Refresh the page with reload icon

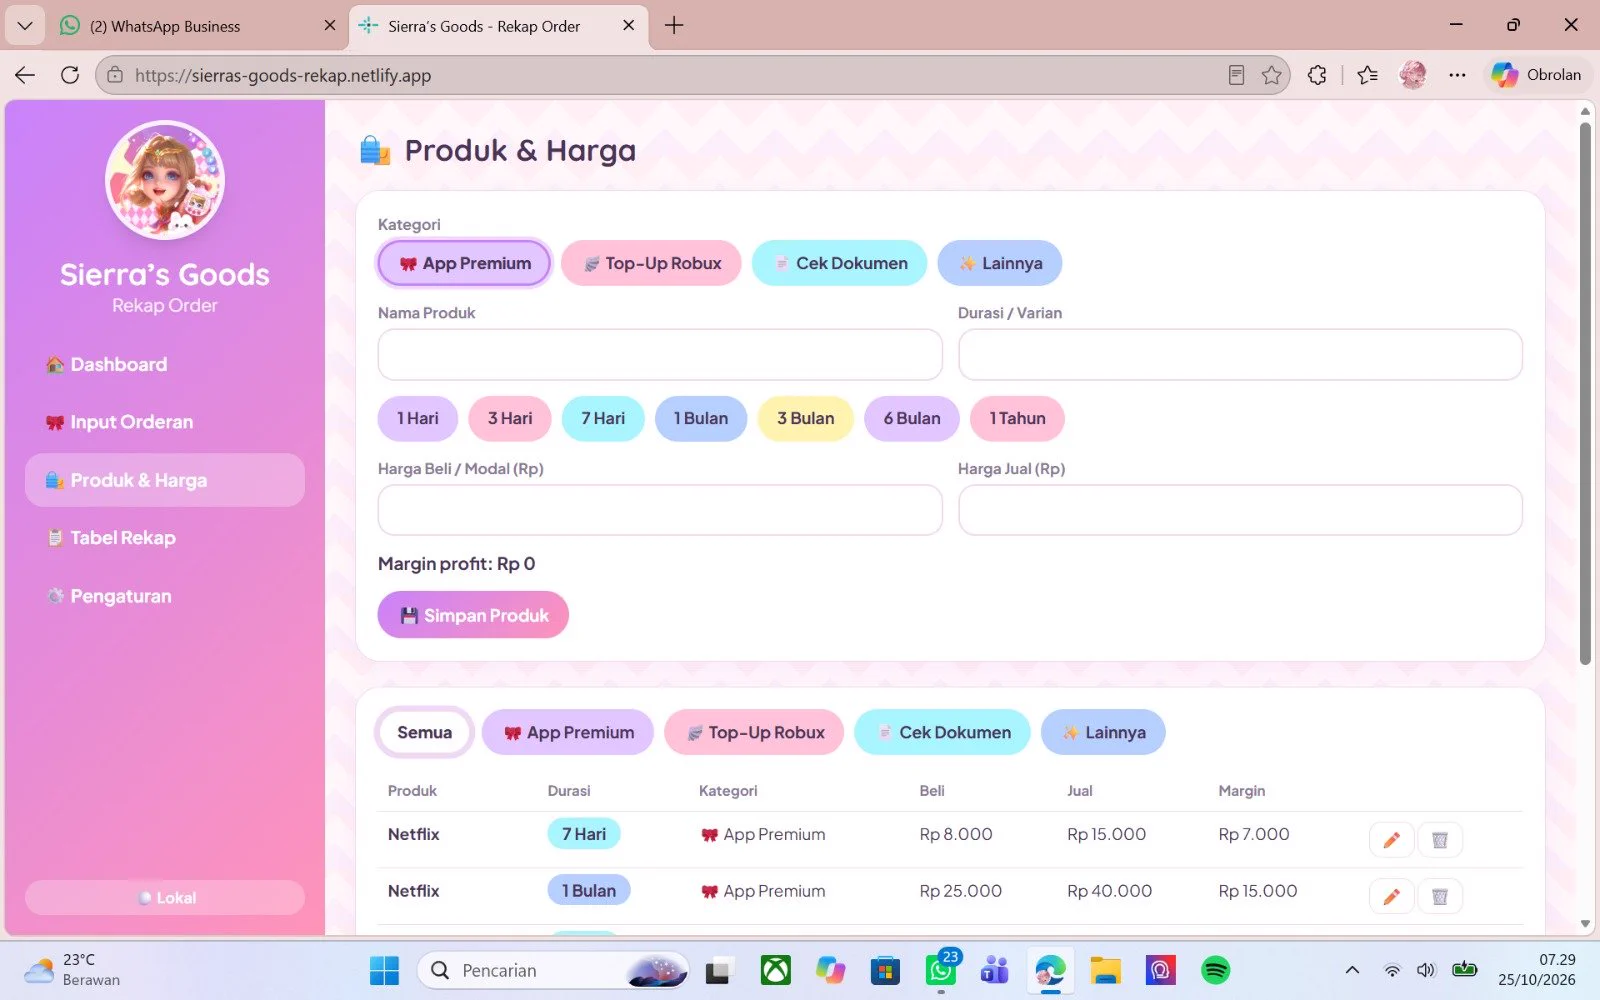[x=70, y=75]
